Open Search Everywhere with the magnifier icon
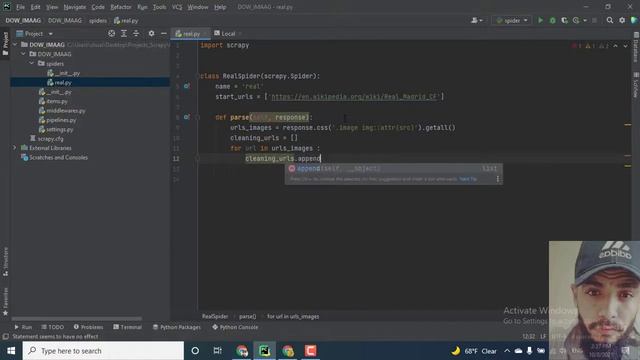The height and width of the screenshot is (360, 640). [610, 20]
